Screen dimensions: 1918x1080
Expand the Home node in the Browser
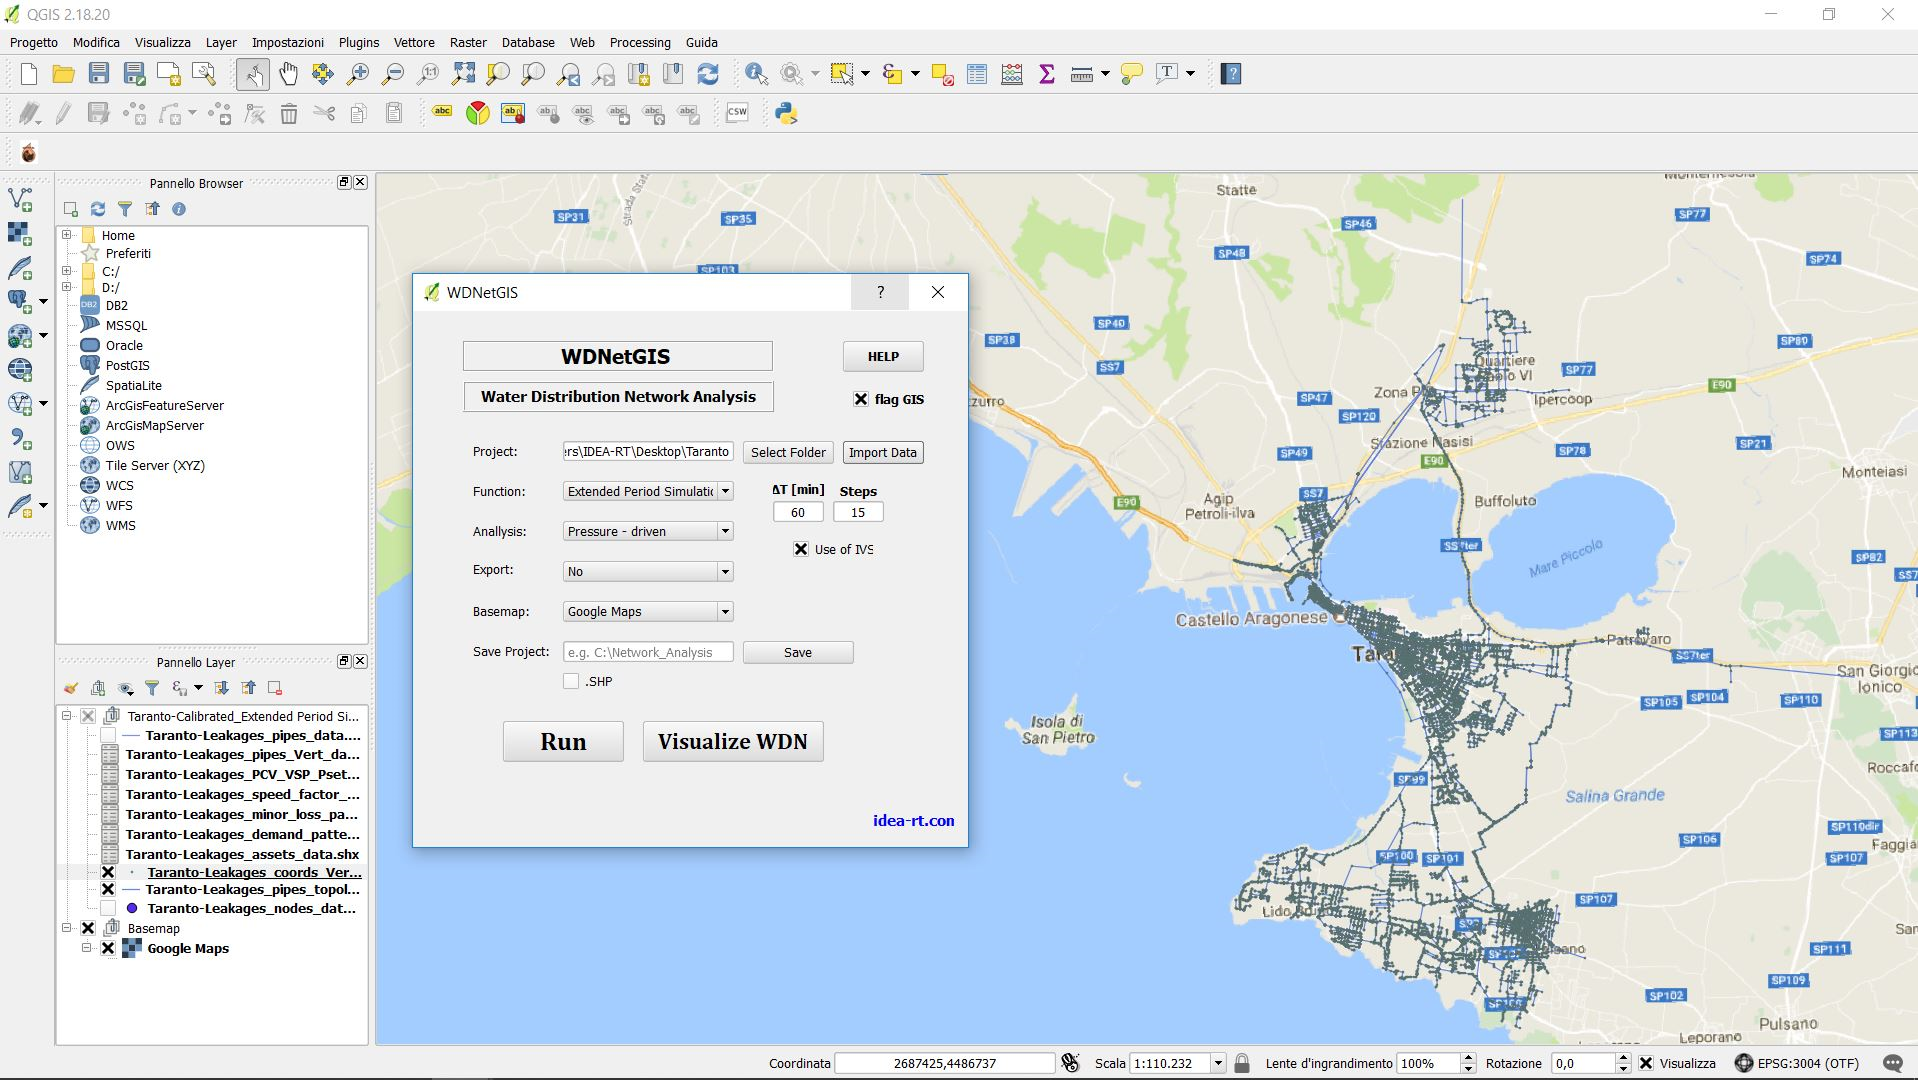click(67, 235)
